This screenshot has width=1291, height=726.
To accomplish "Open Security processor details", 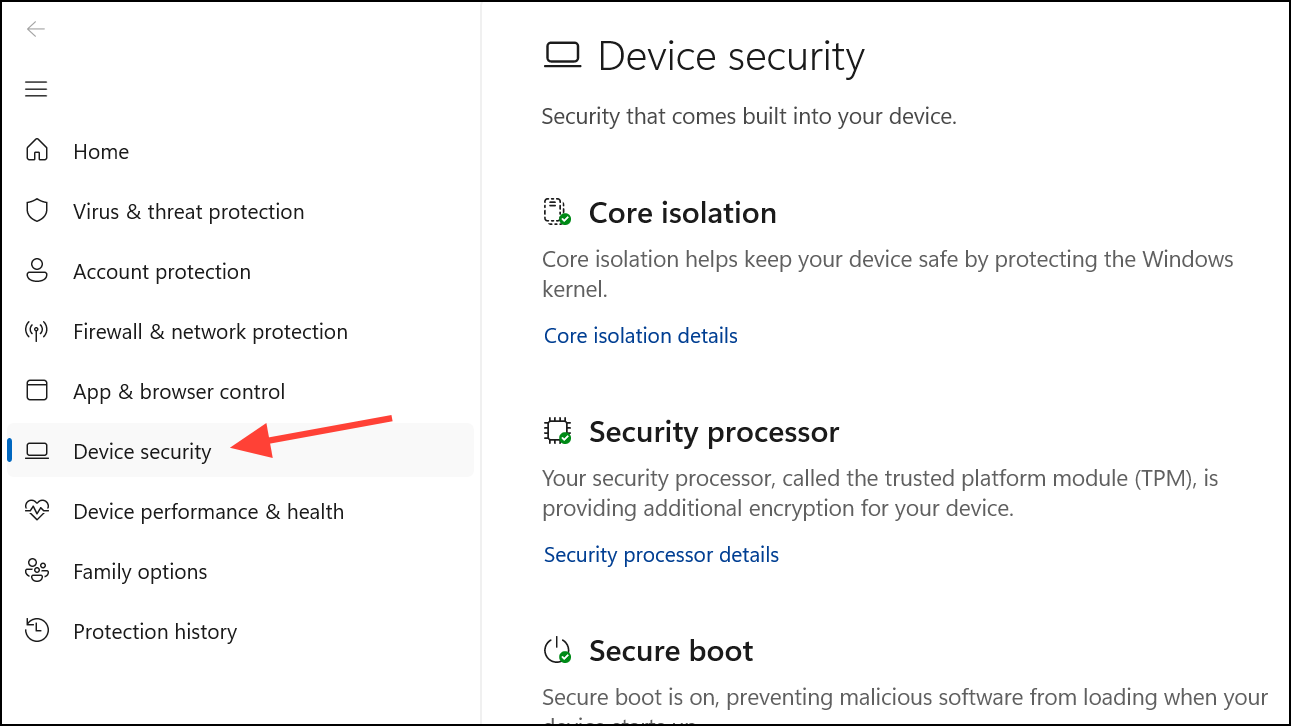I will coord(661,554).
